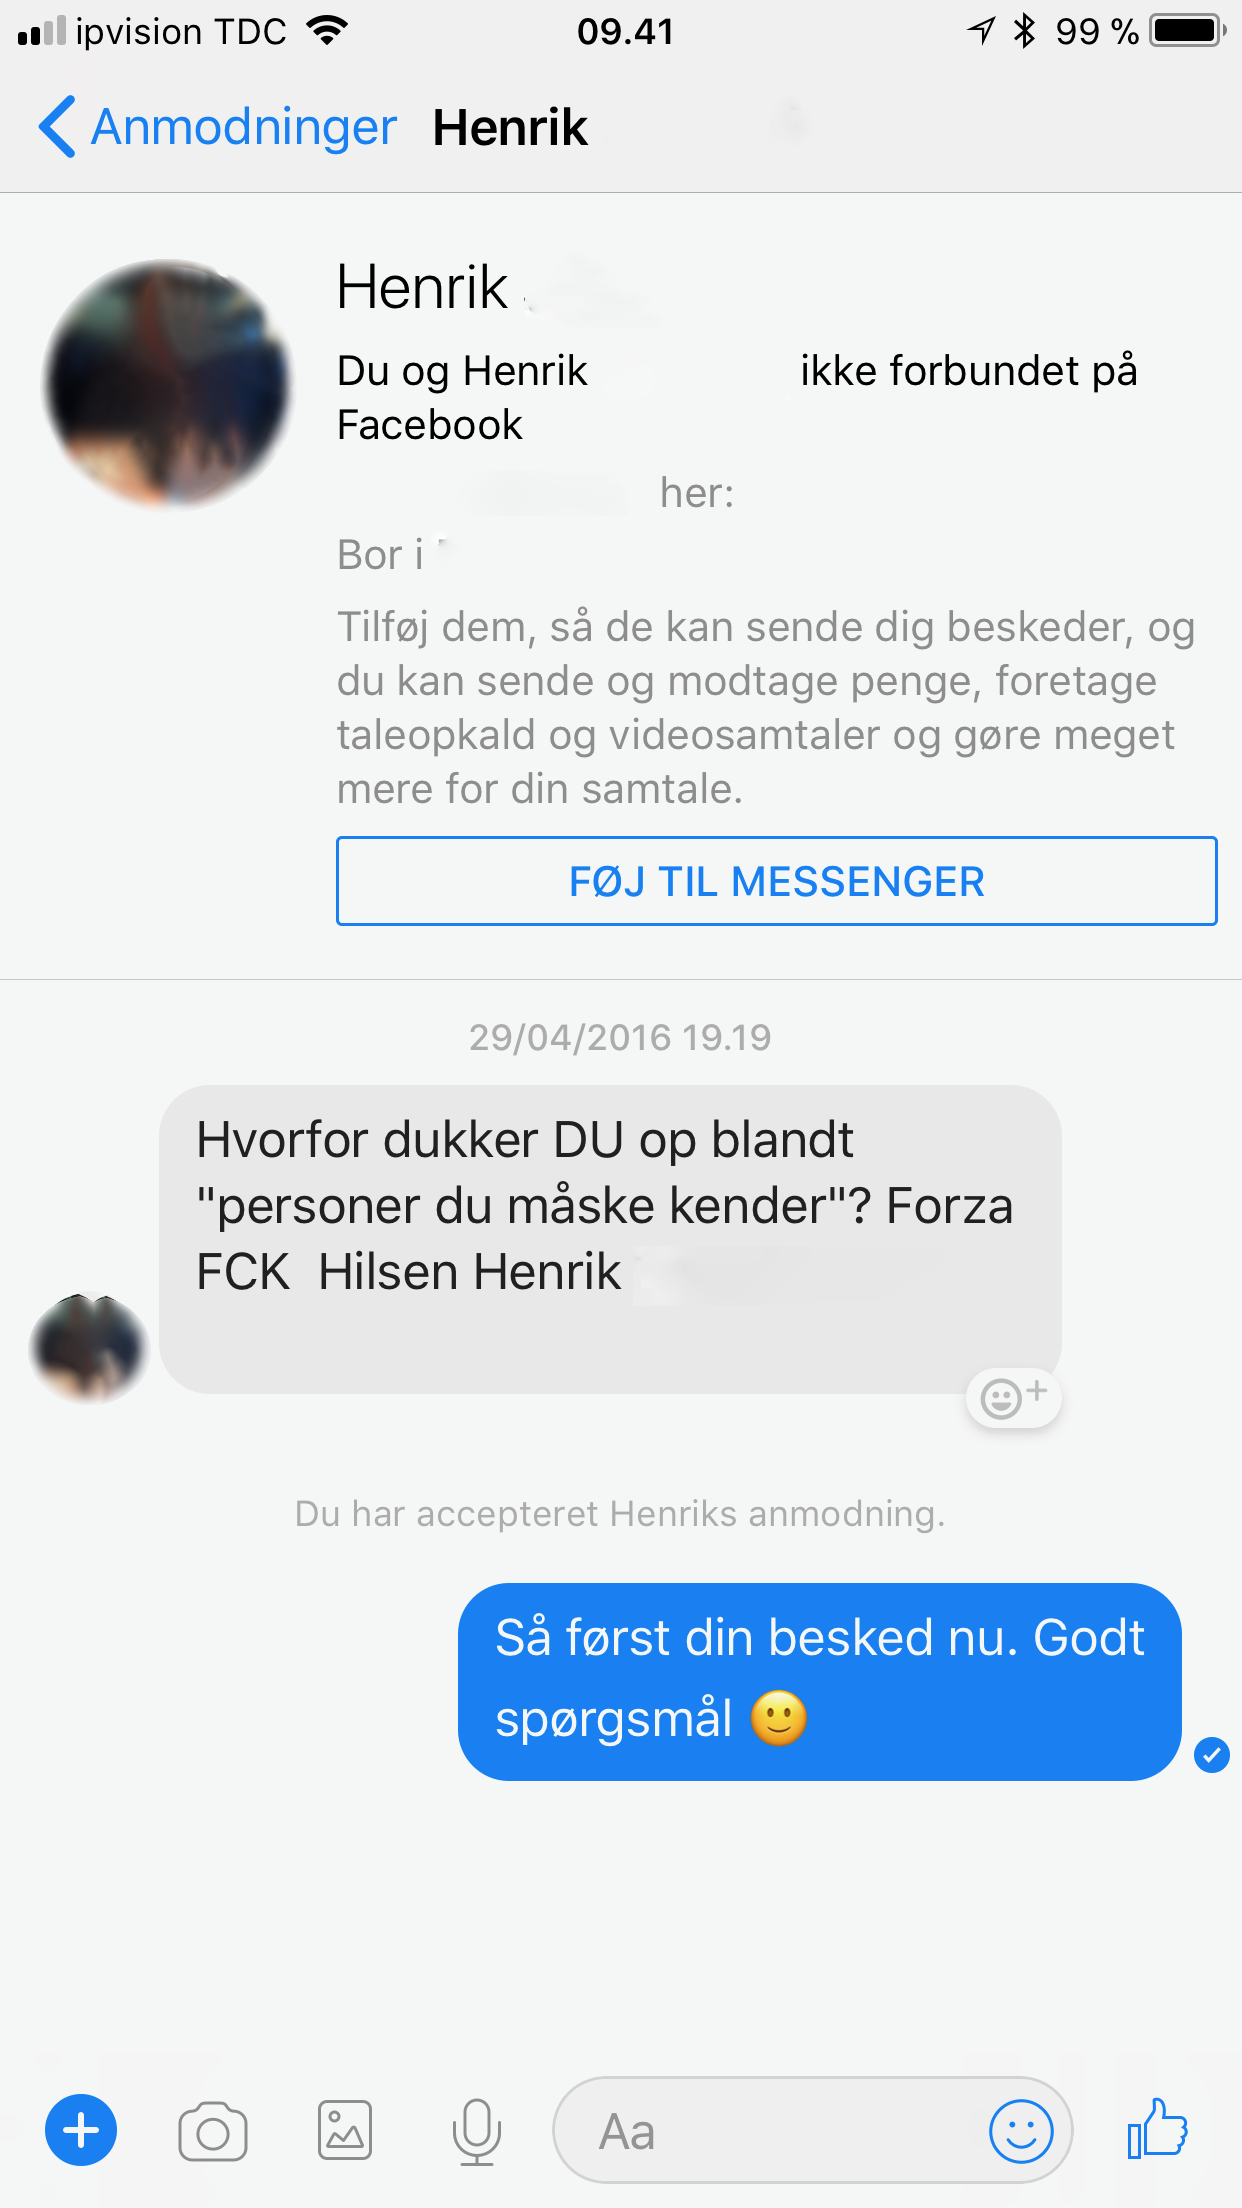Select Henrik's gray message bubble
The image size is (1242, 2208).
tap(610, 1239)
